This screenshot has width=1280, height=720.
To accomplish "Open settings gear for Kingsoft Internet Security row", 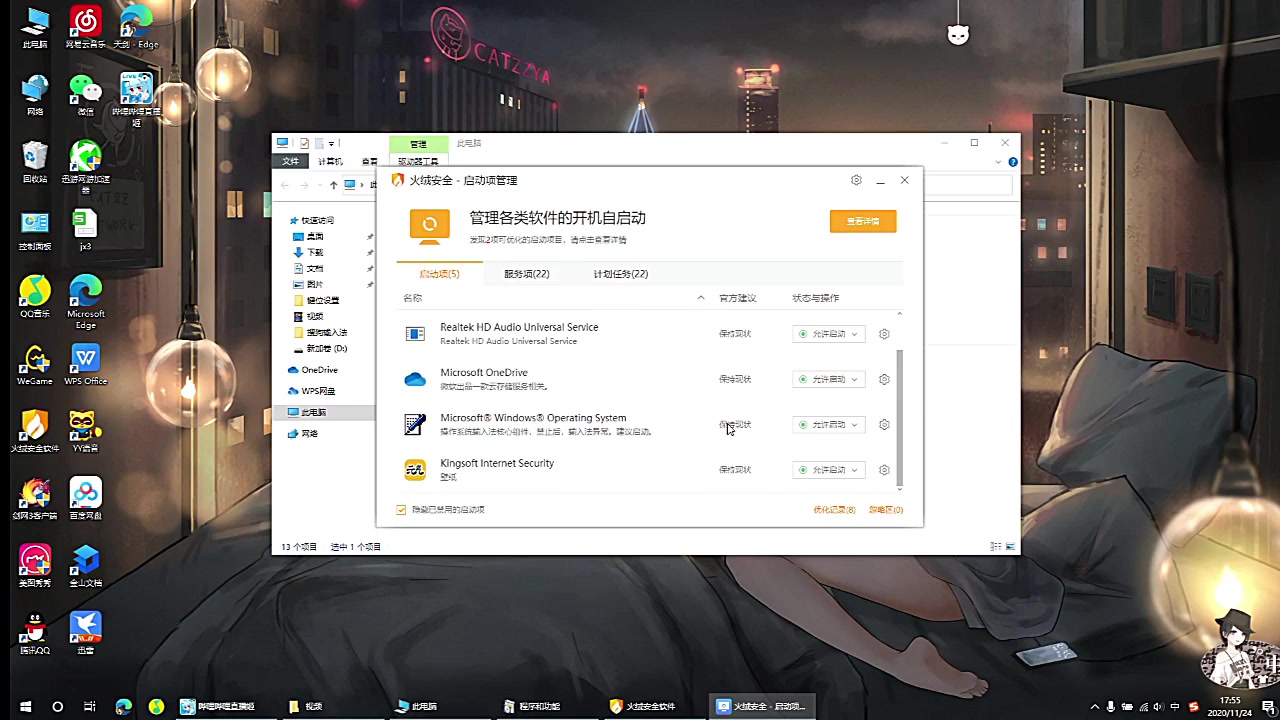I will [x=884, y=470].
